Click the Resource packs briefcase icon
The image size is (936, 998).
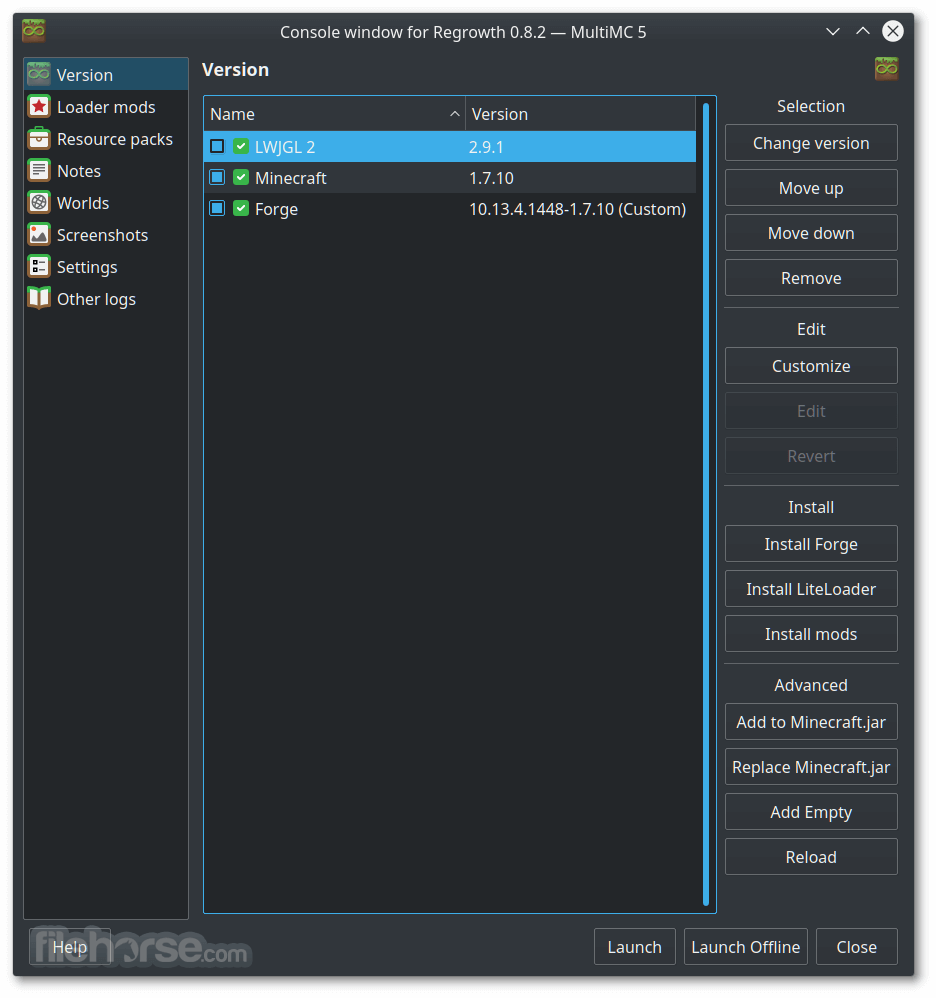coord(39,138)
